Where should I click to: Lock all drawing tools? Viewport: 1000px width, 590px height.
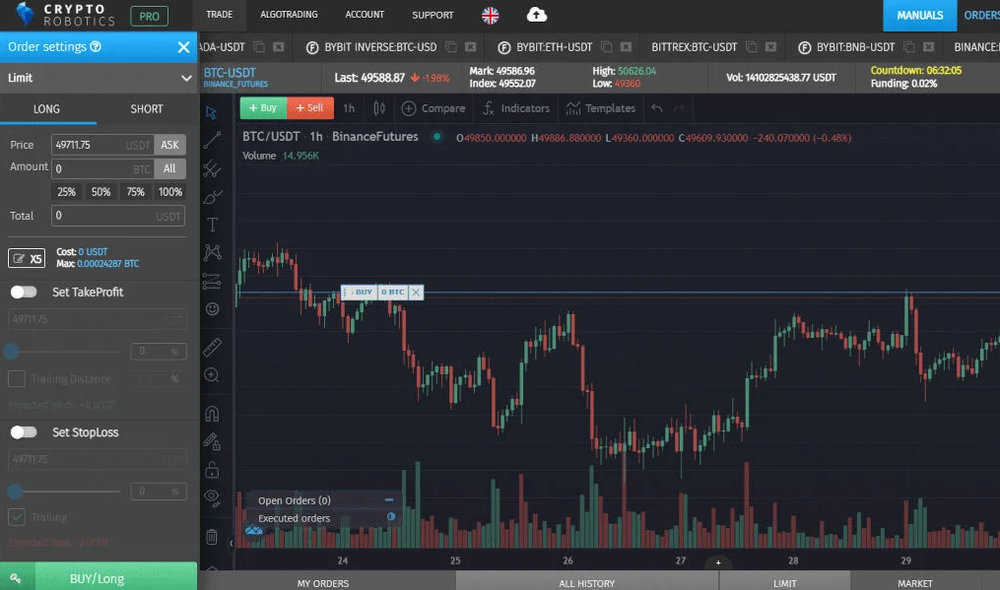point(212,469)
